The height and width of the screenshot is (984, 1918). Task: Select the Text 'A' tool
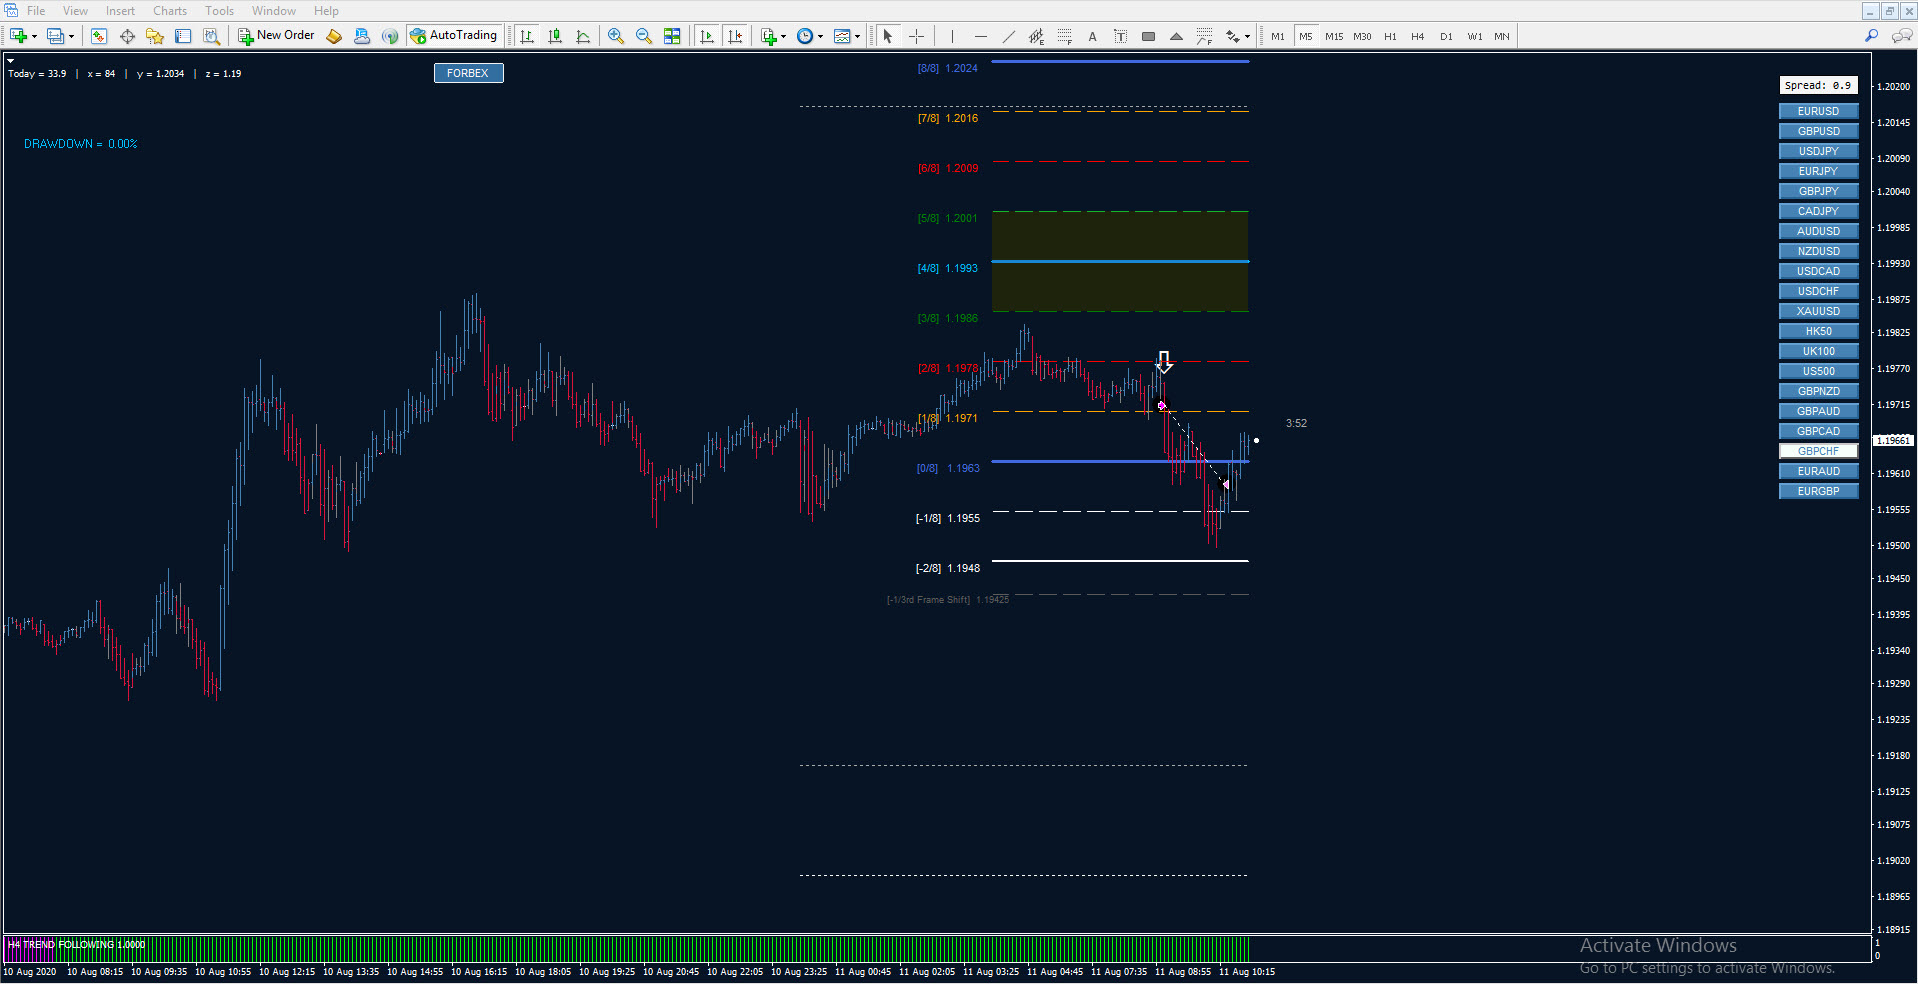click(1093, 36)
